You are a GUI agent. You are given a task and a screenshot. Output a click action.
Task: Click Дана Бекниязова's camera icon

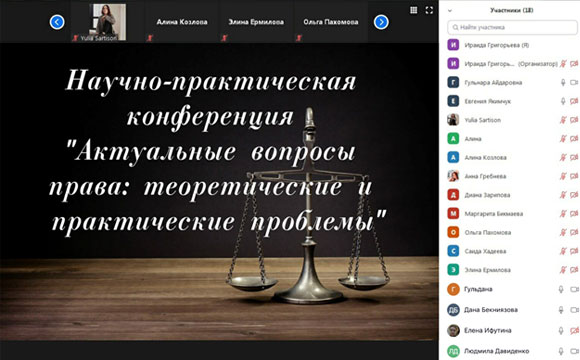[574, 310]
